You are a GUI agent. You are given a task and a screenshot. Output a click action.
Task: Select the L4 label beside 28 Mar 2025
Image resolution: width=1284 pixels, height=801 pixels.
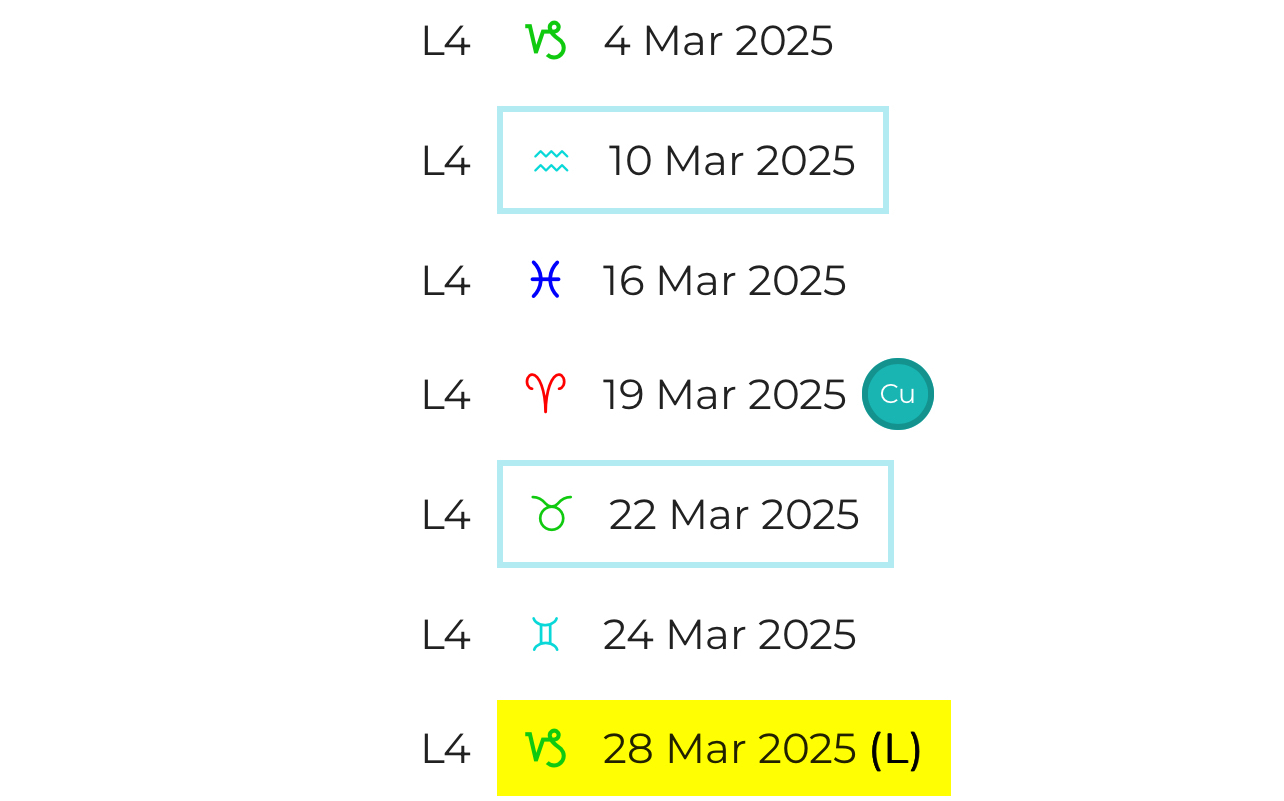click(x=446, y=749)
